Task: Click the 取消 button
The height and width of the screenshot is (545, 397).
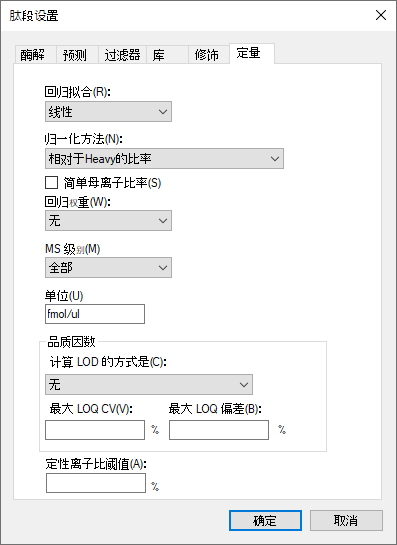Action: 346,520
